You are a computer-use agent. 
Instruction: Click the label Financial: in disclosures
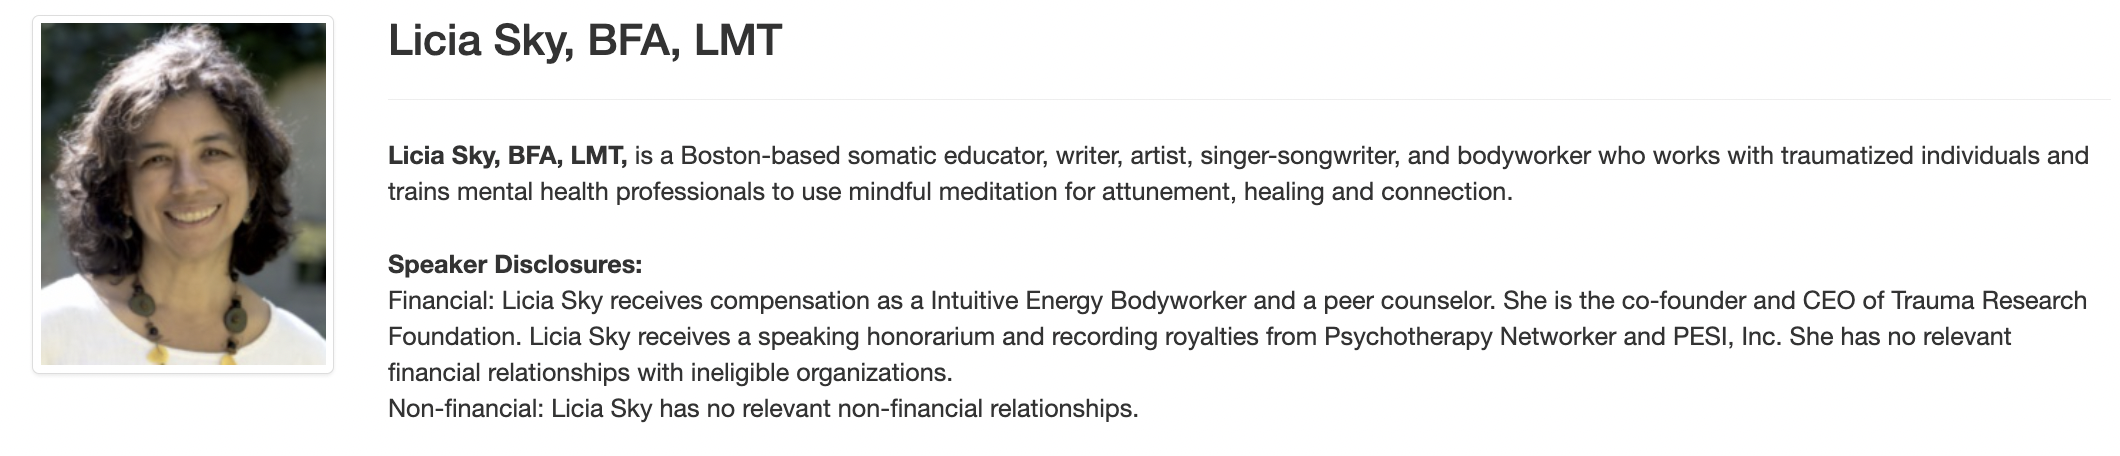[x=441, y=301]
